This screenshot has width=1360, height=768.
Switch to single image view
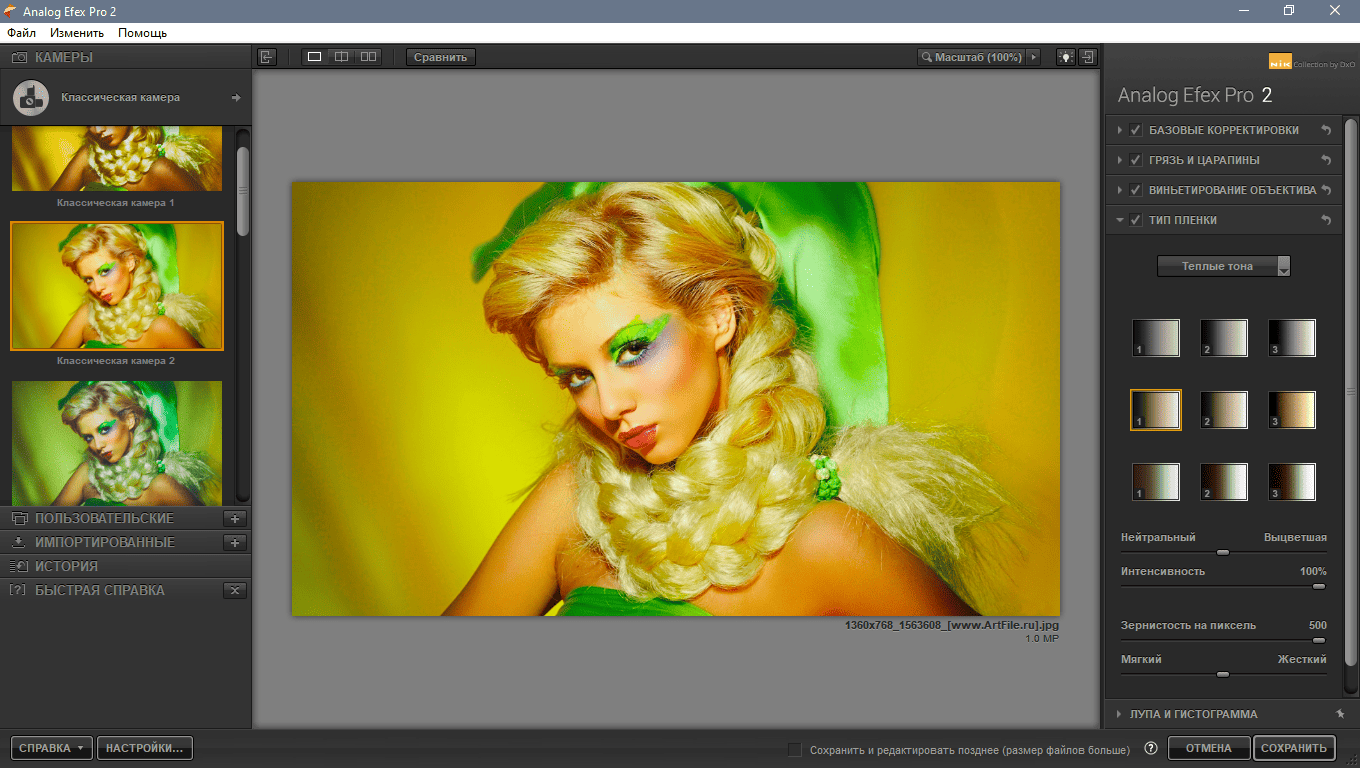315,57
